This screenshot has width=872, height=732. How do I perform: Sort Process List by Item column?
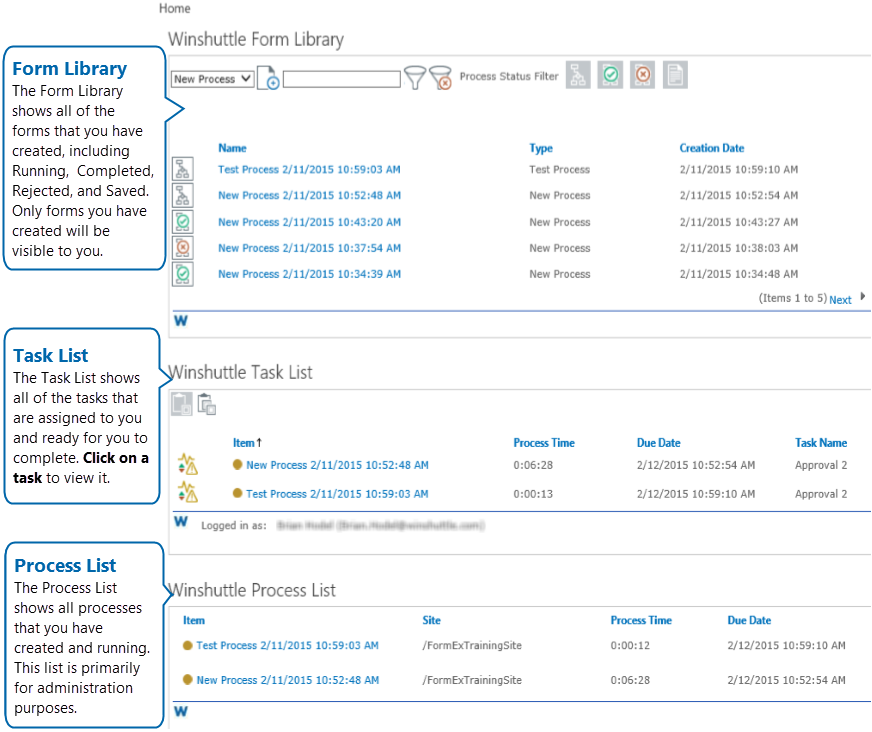click(x=194, y=620)
